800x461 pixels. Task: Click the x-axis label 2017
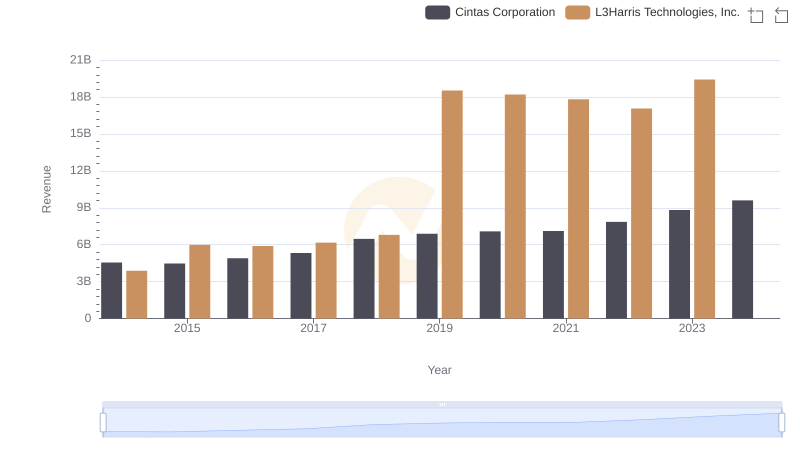pos(313,328)
